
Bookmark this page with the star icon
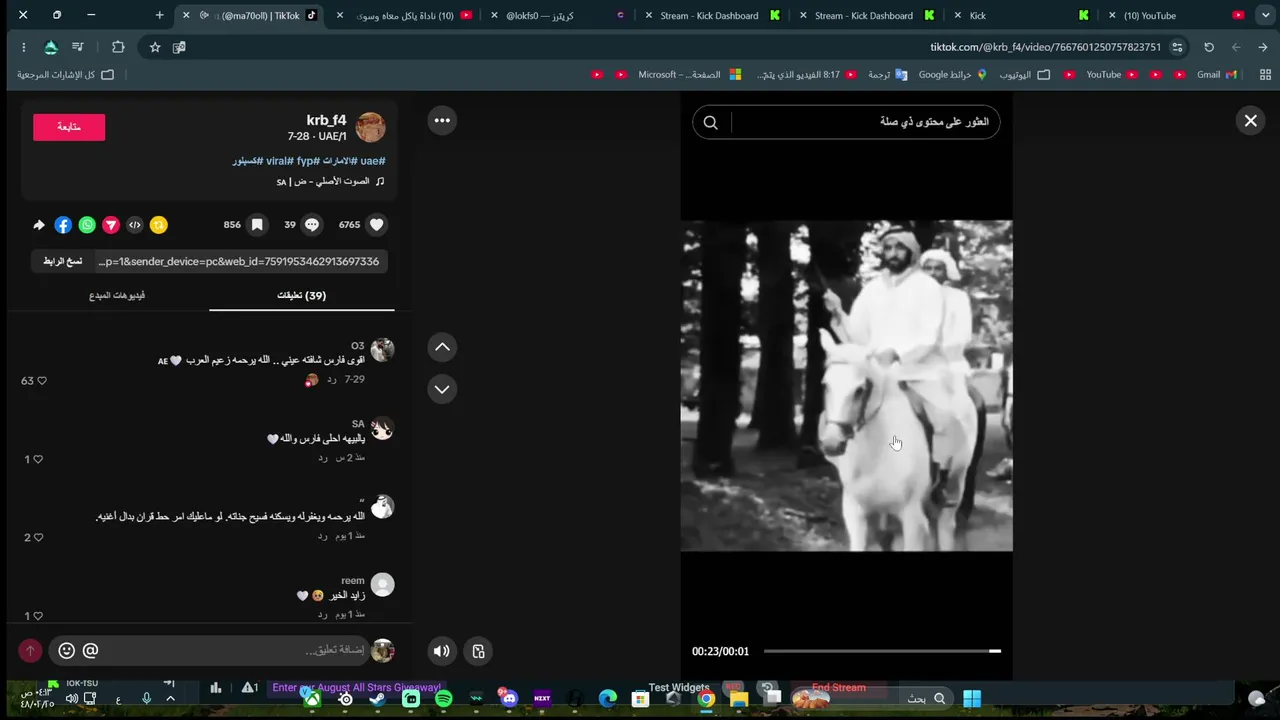coord(155,47)
